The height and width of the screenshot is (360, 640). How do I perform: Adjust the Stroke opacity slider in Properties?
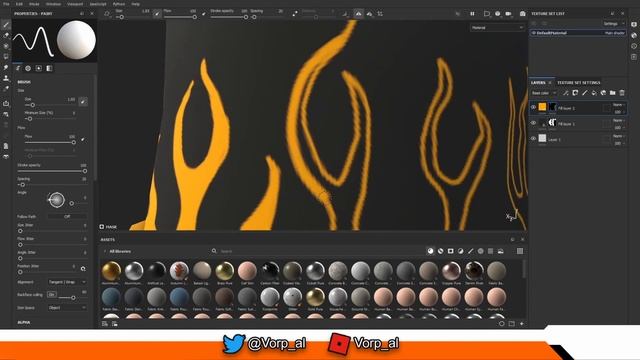coord(52,171)
